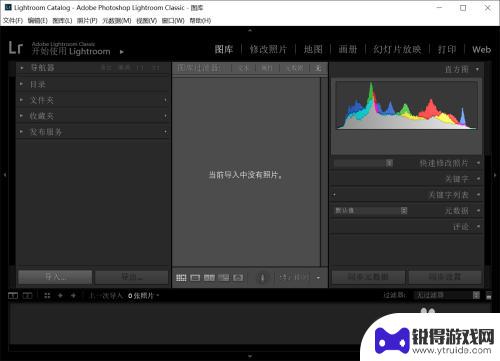
Task: Expand the 关键字 panel
Action: [x=478, y=179]
